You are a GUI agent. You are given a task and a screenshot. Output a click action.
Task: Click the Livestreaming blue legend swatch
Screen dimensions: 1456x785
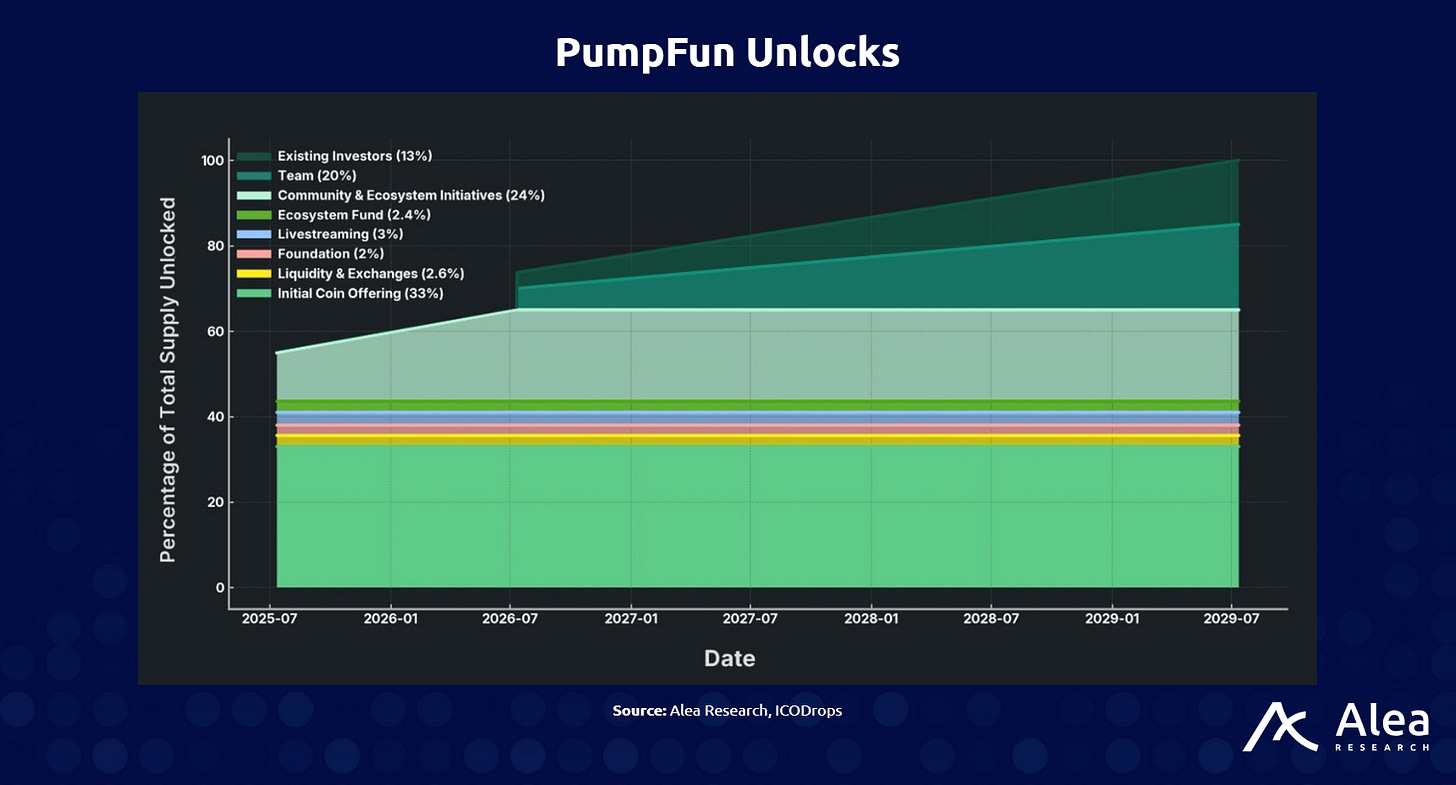coord(254,234)
